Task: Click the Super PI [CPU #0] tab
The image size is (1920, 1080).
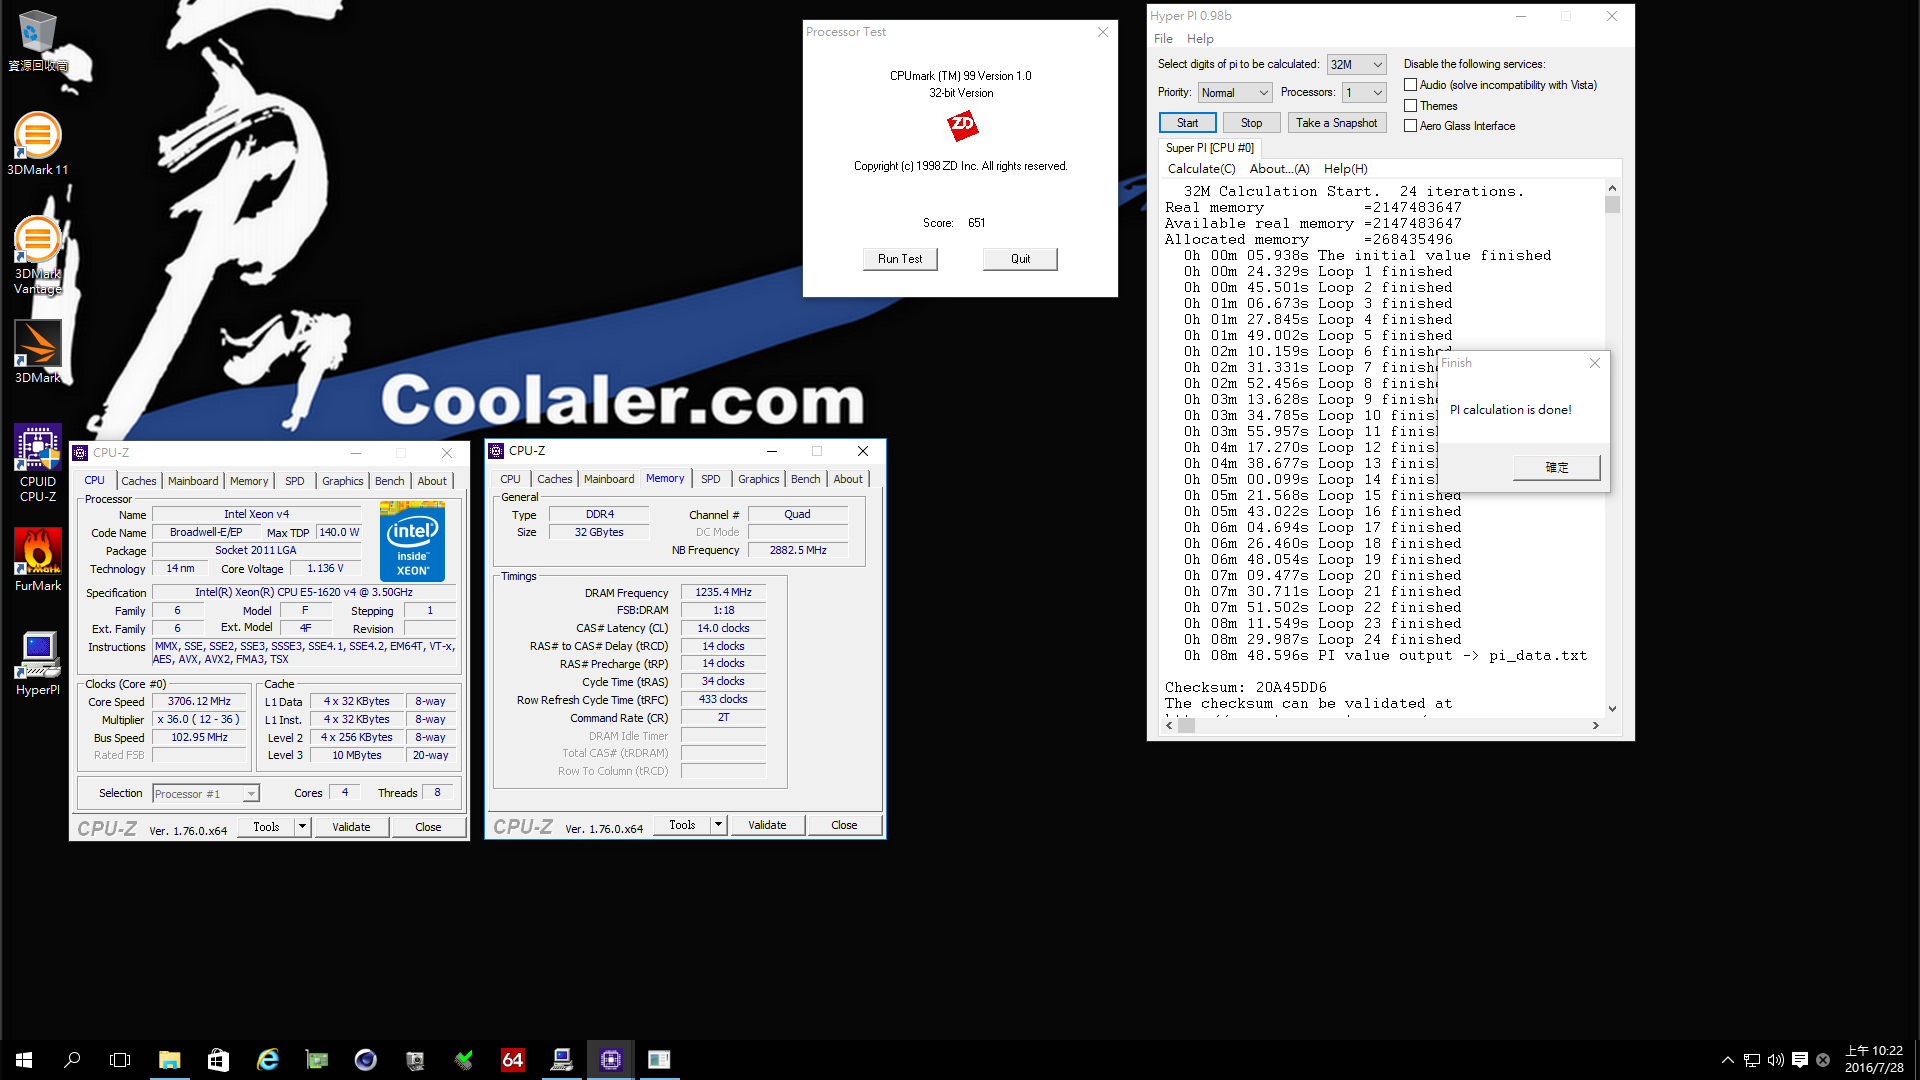Action: 1209,148
